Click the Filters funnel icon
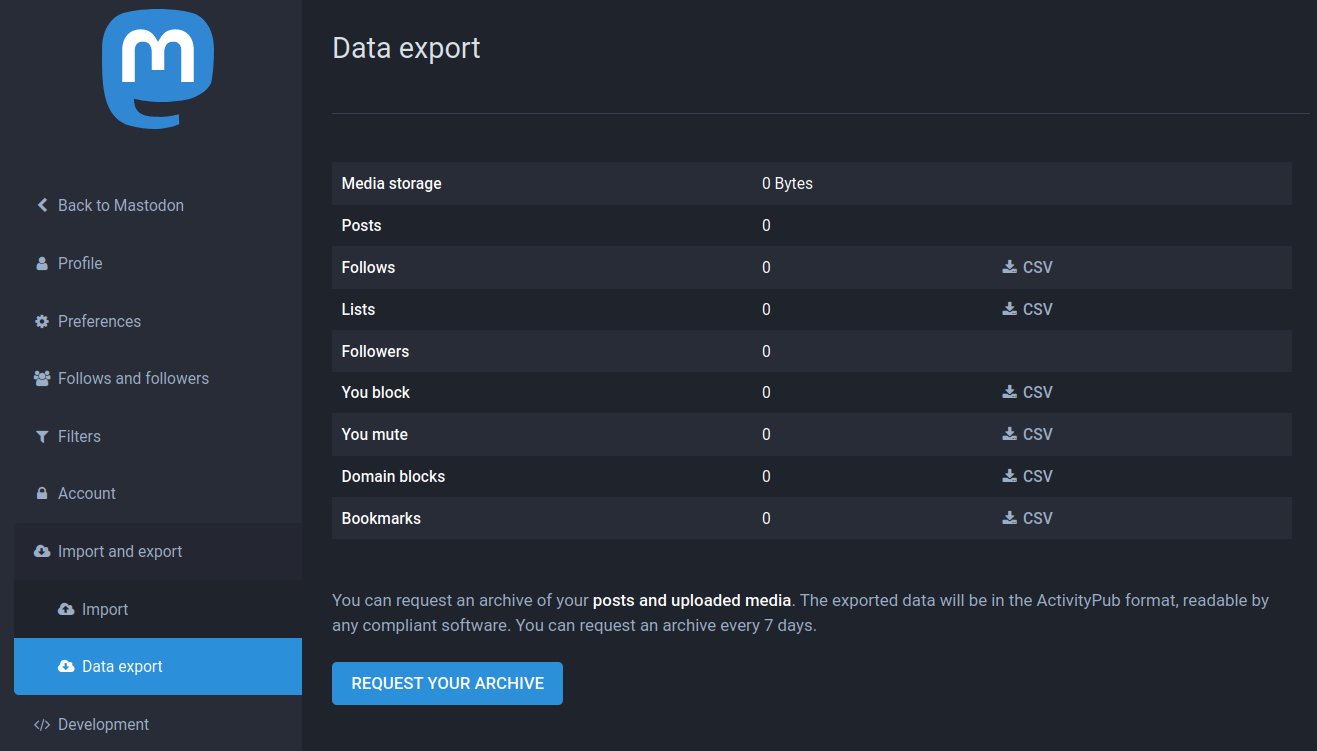This screenshot has height=751, width=1317. pos(42,436)
